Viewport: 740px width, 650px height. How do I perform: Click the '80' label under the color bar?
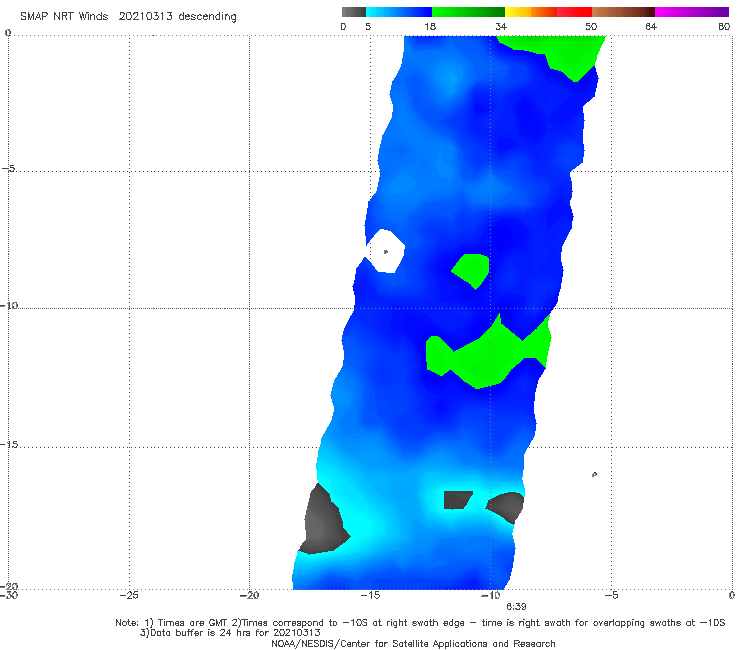724,26
